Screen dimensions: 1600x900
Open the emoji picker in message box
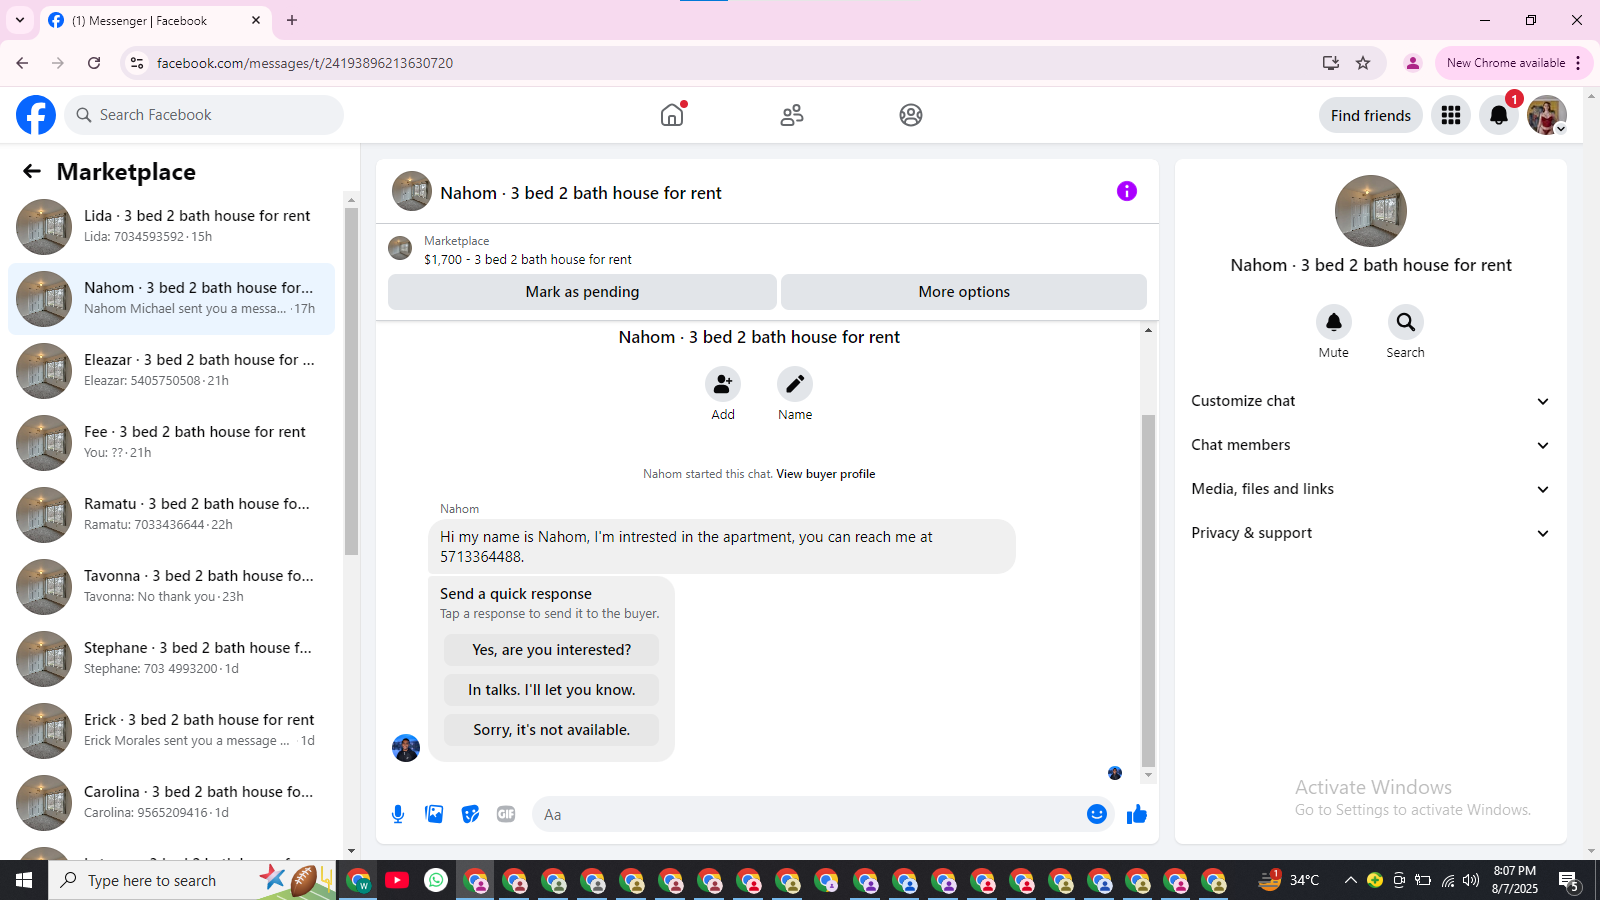point(1097,814)
